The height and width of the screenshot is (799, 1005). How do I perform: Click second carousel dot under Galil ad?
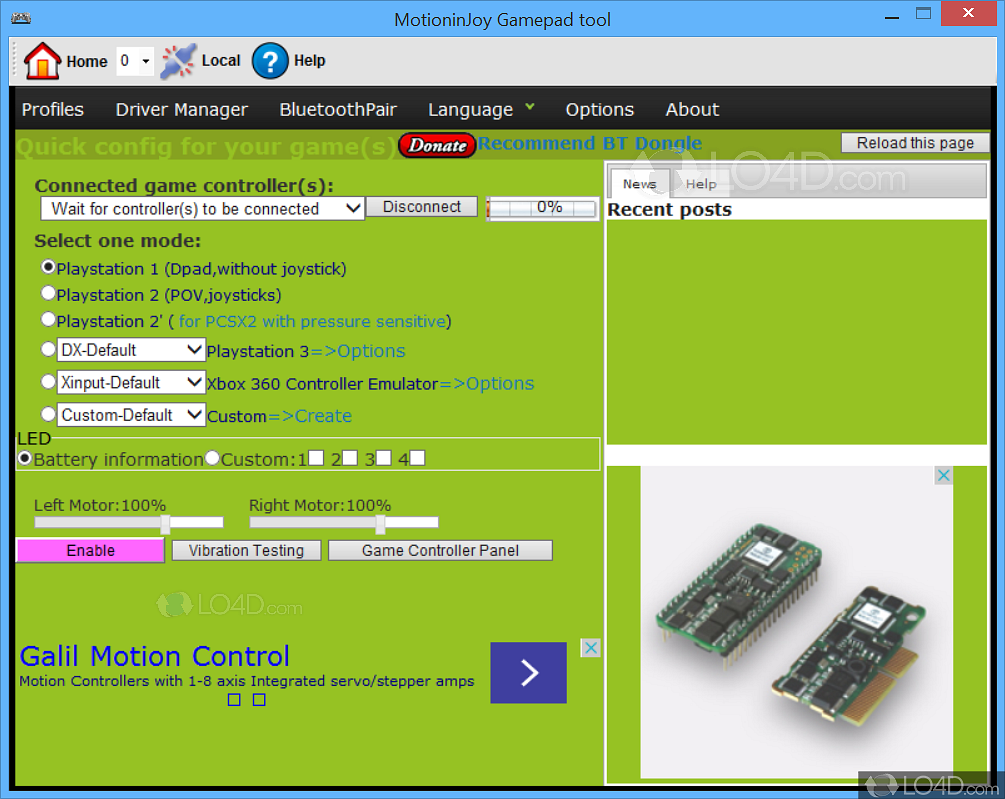click(x=259, y=700)
